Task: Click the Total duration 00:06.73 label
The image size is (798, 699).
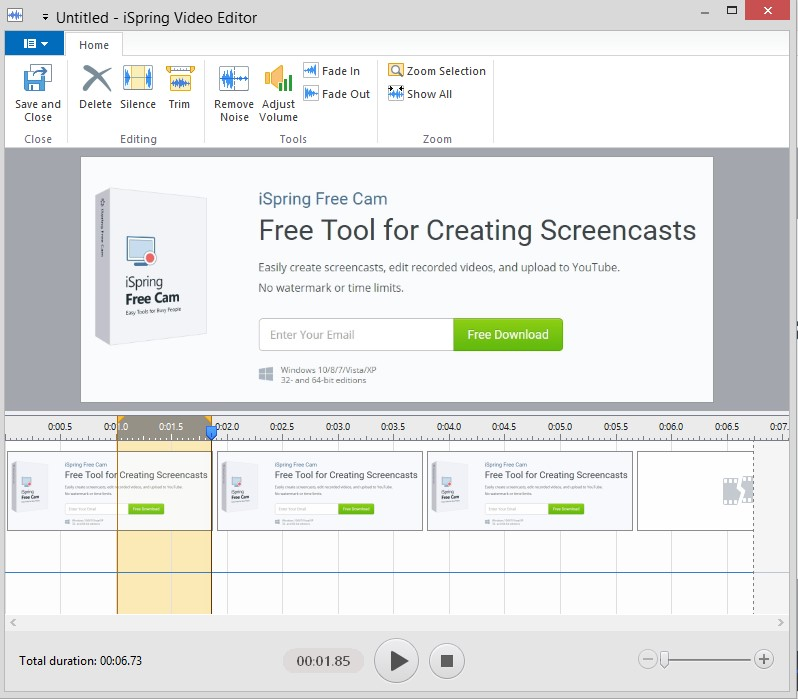Action: (80, 661)
